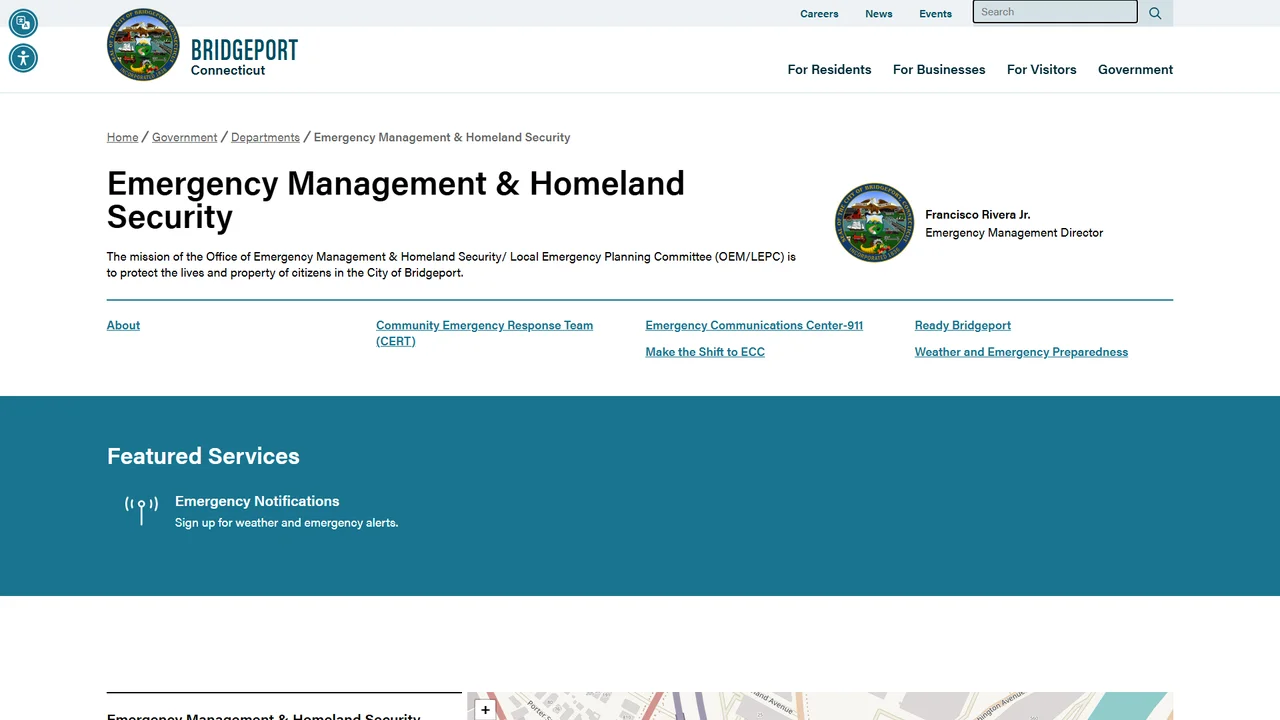
Task: Open Weather and Emergency Preparedness link
Action: pyautogui.click(x=1021, y=352)
